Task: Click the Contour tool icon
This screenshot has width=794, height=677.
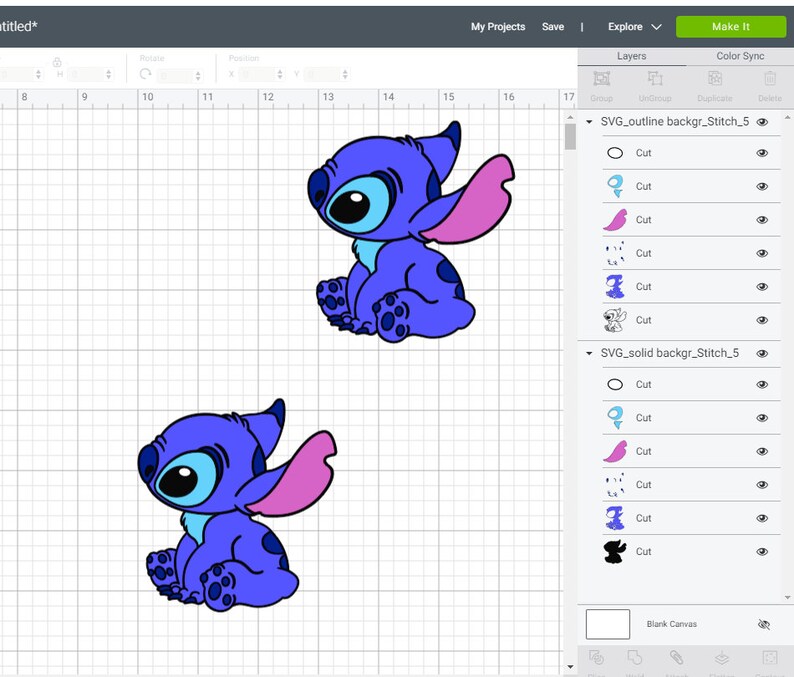Action: (770, 657)
